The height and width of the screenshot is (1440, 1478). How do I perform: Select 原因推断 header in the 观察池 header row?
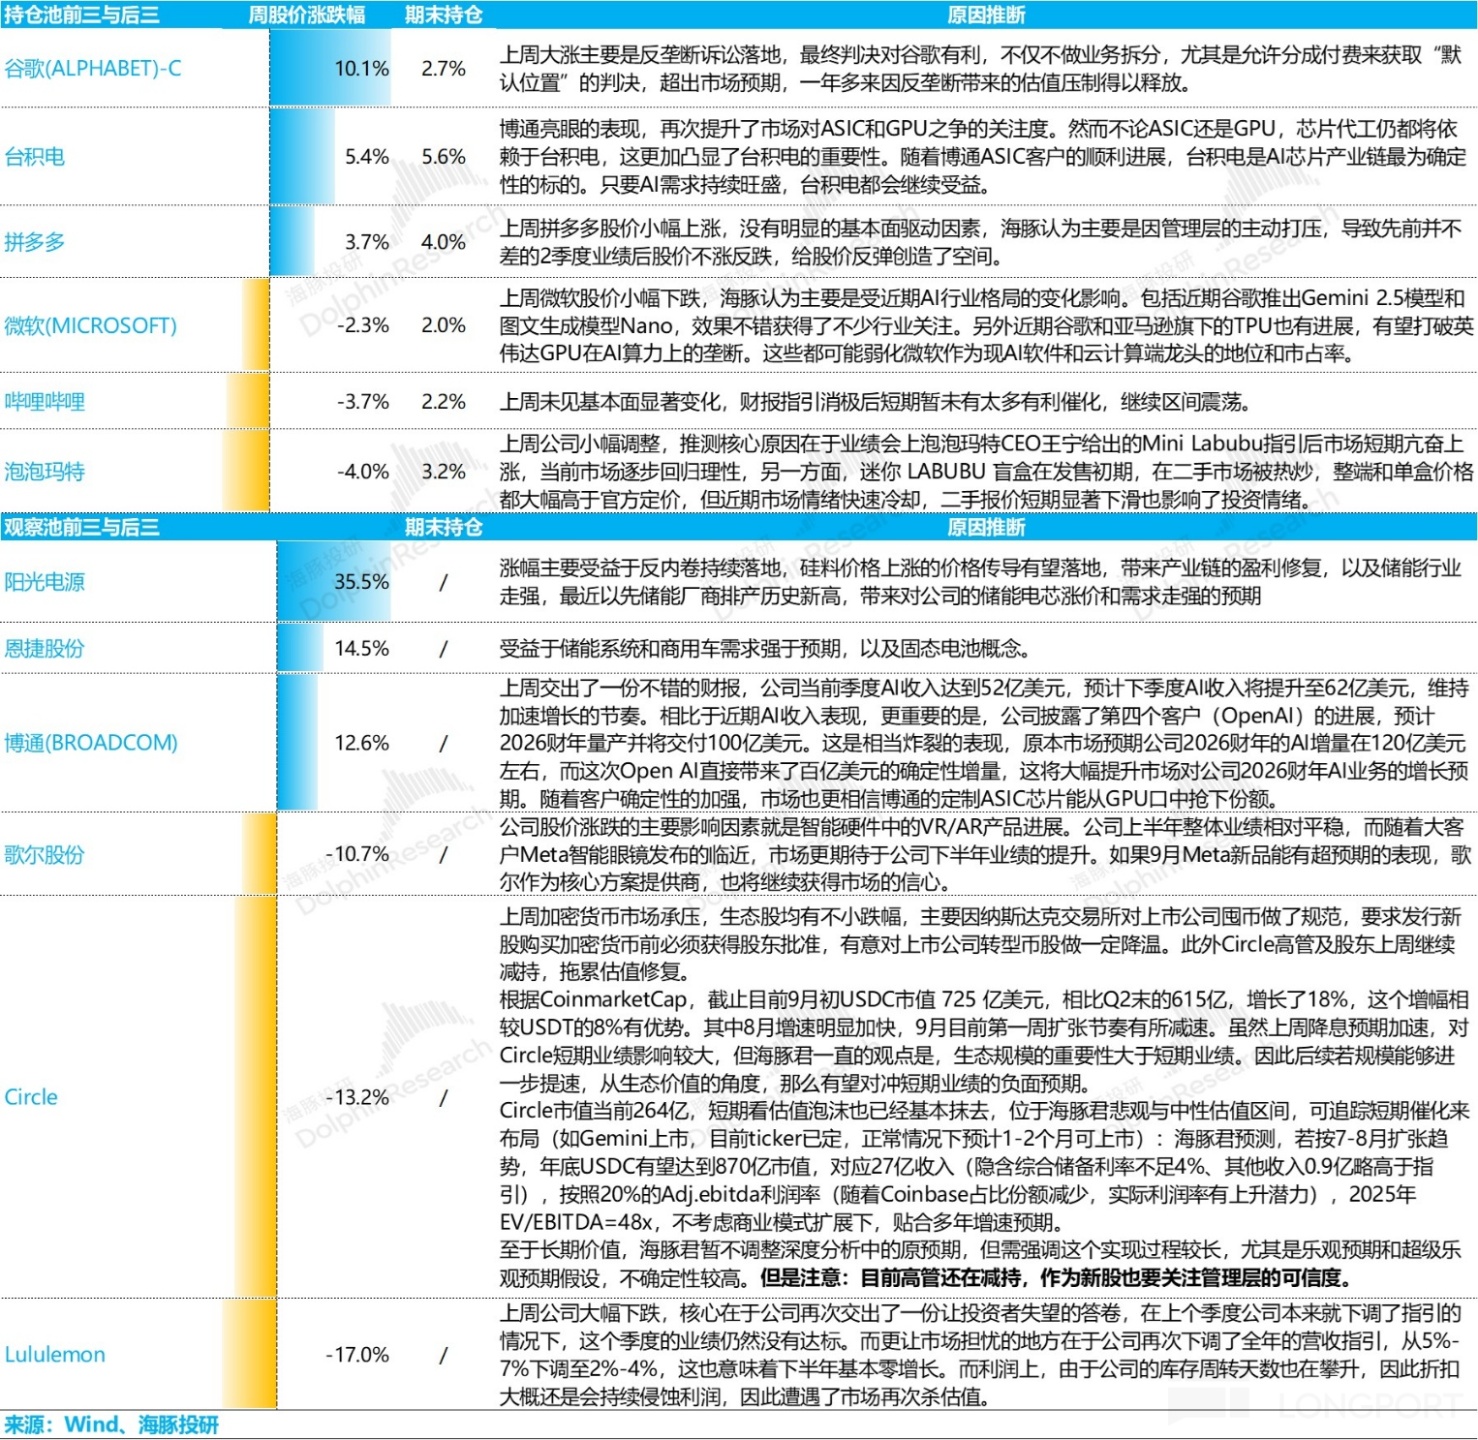pos(986,527)
